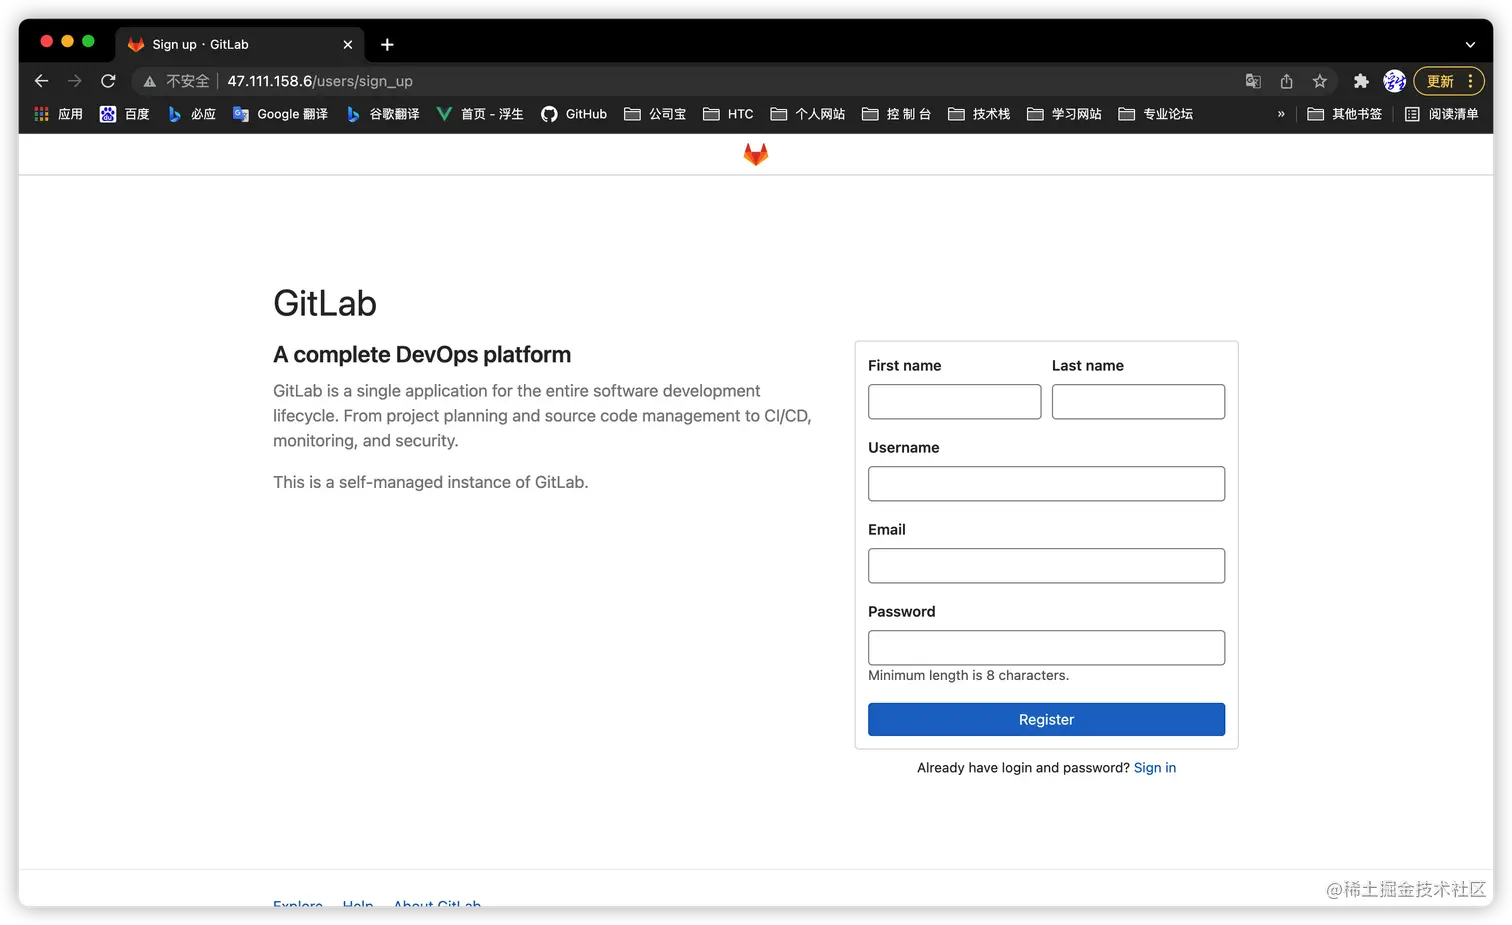Open the 百度 bookmark
1512x925 pixels.
click(x=125, y=114)
